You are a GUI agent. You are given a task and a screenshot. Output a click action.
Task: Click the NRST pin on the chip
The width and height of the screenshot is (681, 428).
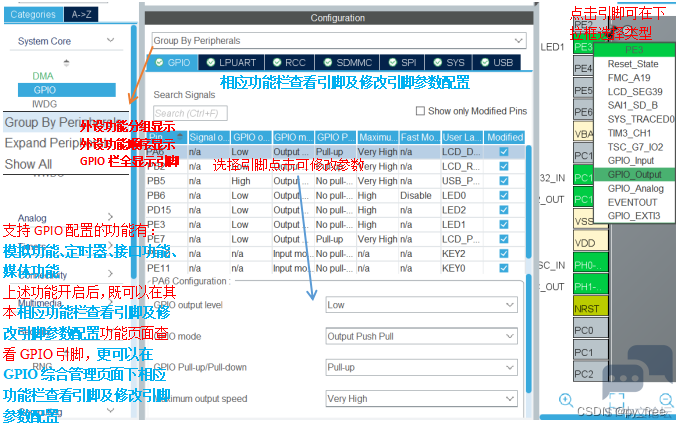coord(586,308)
